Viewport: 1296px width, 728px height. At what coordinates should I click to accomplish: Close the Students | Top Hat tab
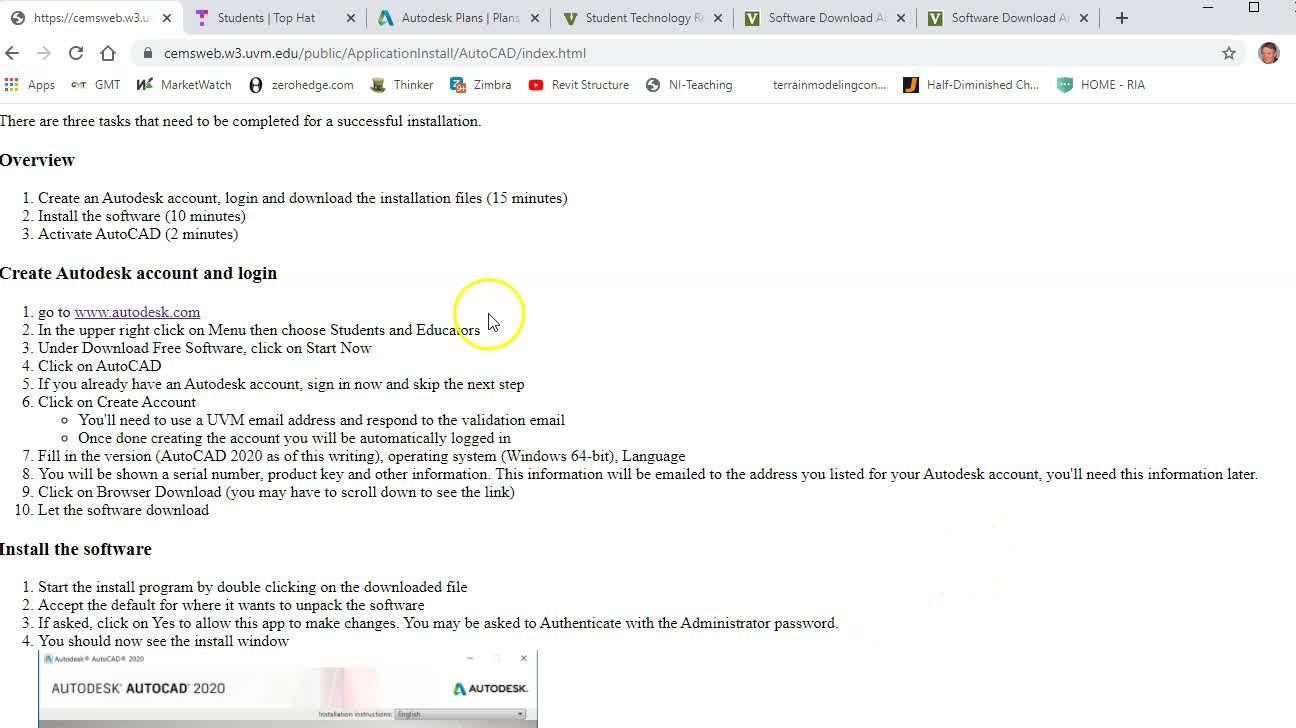click(x=350, y=18)
